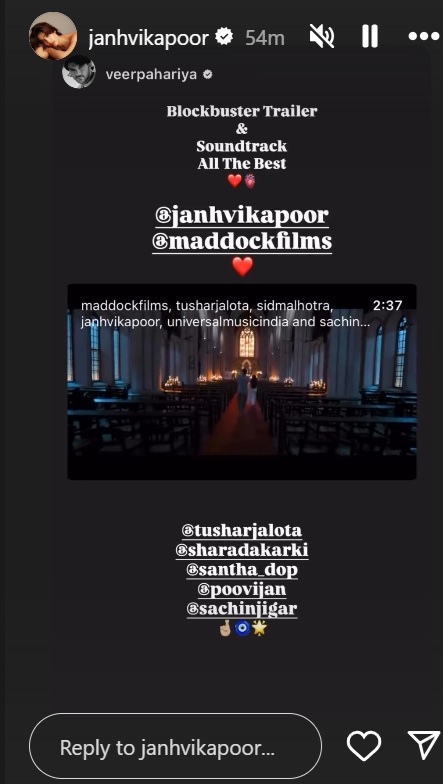
Task: Unmute the story audio
Action: 322,36
